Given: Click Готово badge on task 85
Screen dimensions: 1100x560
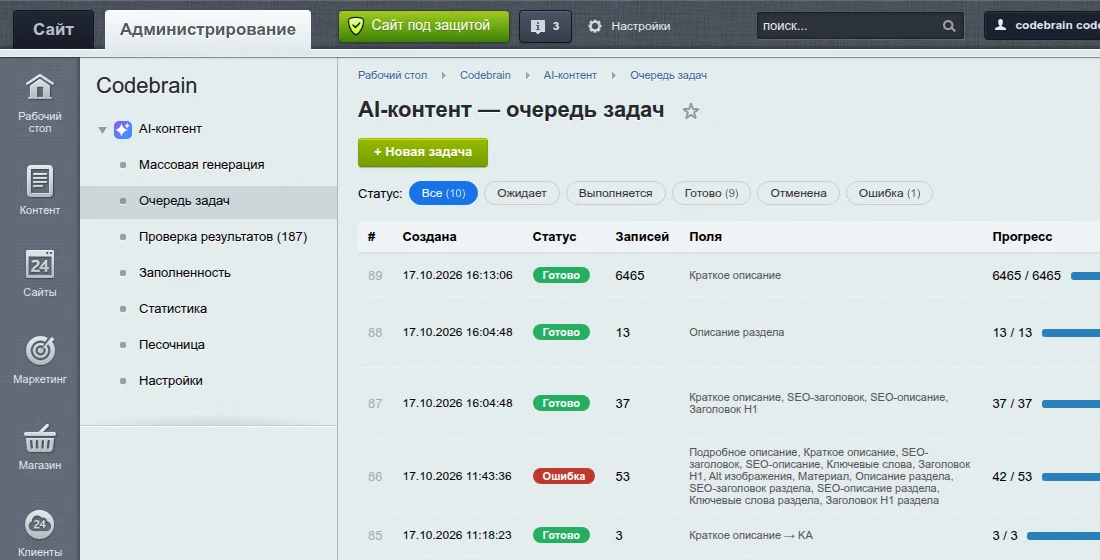Looking at the screenshot, I should click(561, 535).
